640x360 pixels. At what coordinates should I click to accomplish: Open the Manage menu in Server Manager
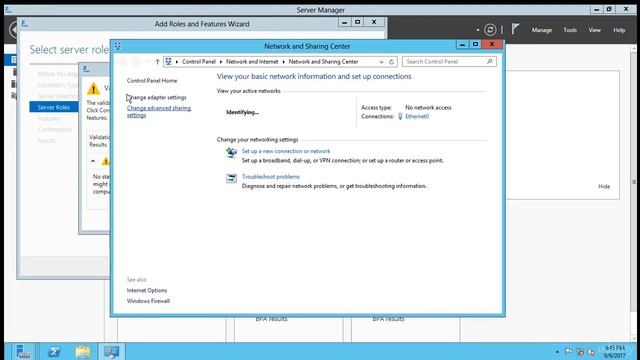click(542, 30)
